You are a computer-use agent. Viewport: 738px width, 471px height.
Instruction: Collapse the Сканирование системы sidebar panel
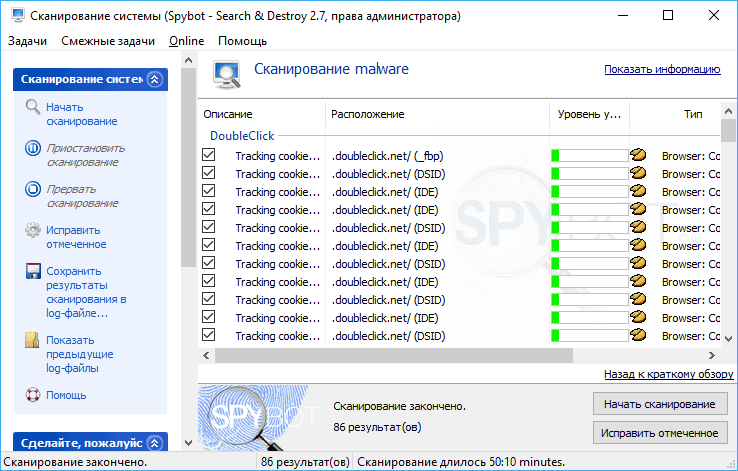155,79
